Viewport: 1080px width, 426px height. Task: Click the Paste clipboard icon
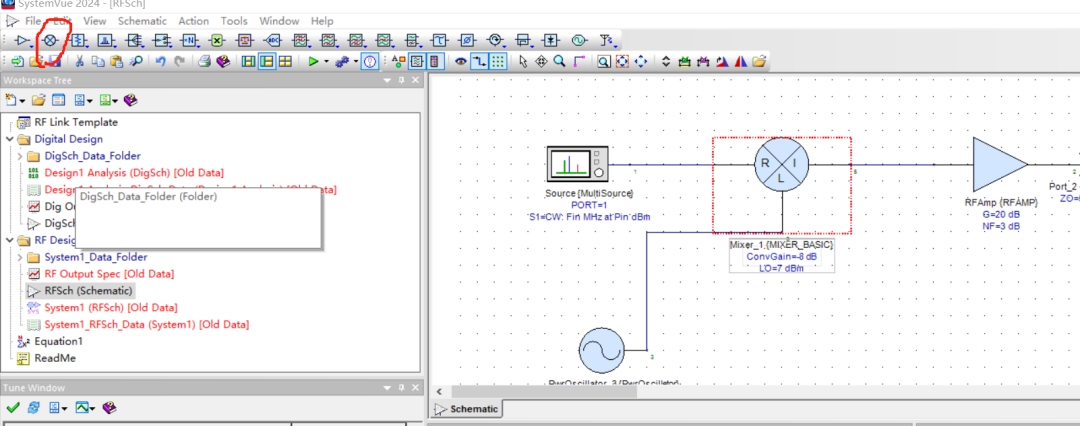click(x=116, y=61)
